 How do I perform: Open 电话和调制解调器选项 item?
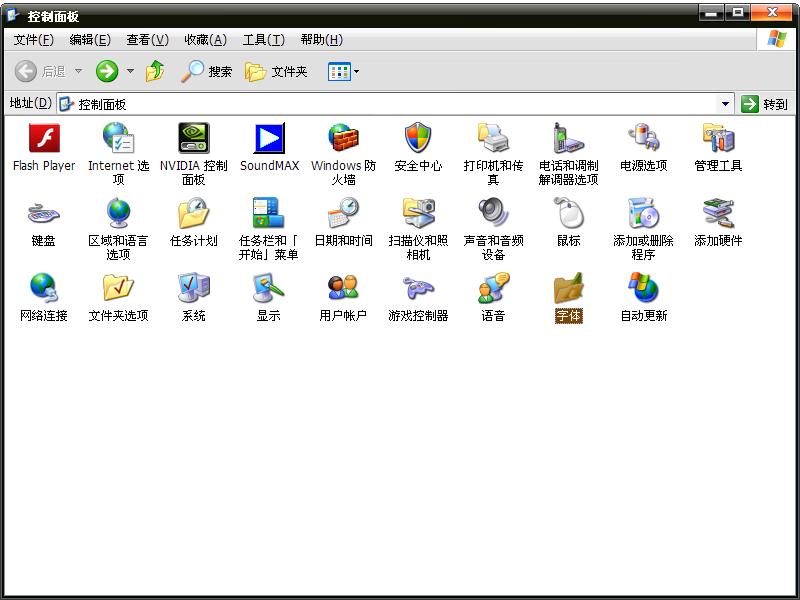568,153
